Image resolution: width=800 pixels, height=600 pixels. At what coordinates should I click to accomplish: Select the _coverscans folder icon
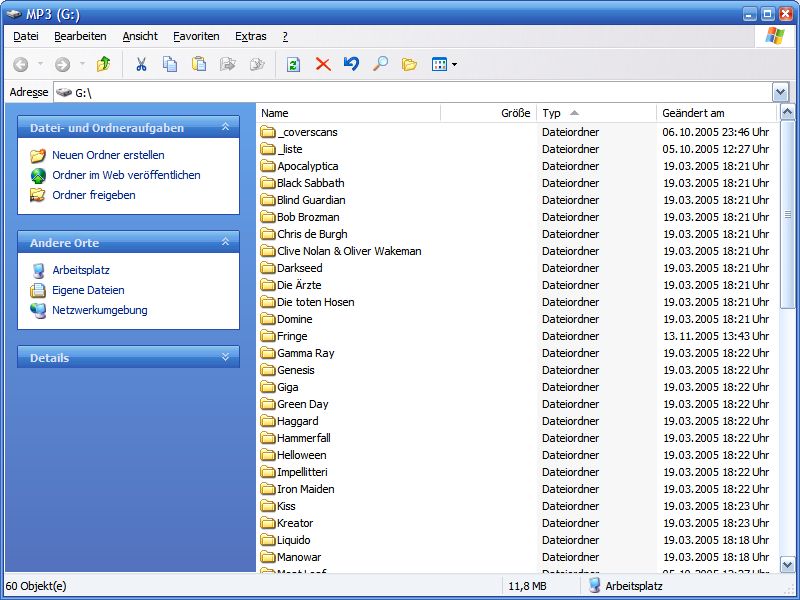coord(268,132)
